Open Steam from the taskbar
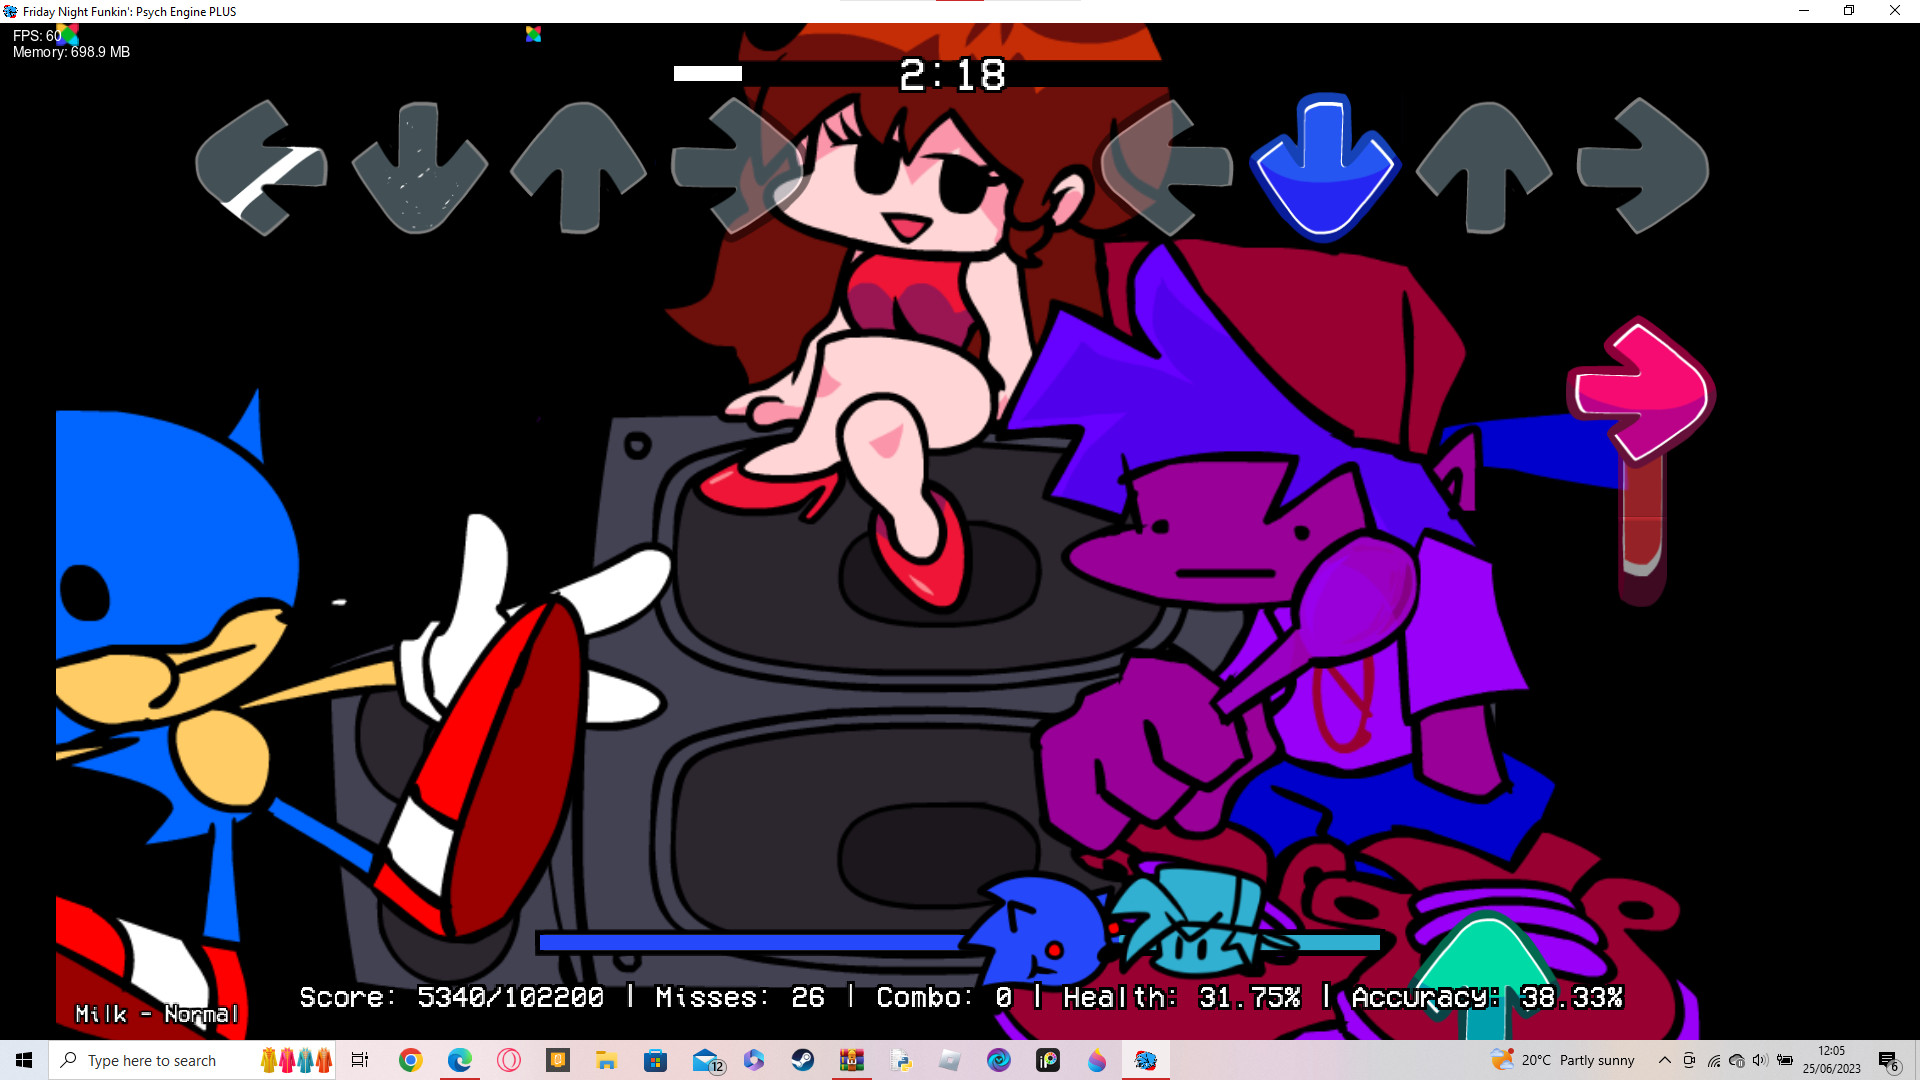This screenshot has width=1920, height=1080. (802, 1060)
